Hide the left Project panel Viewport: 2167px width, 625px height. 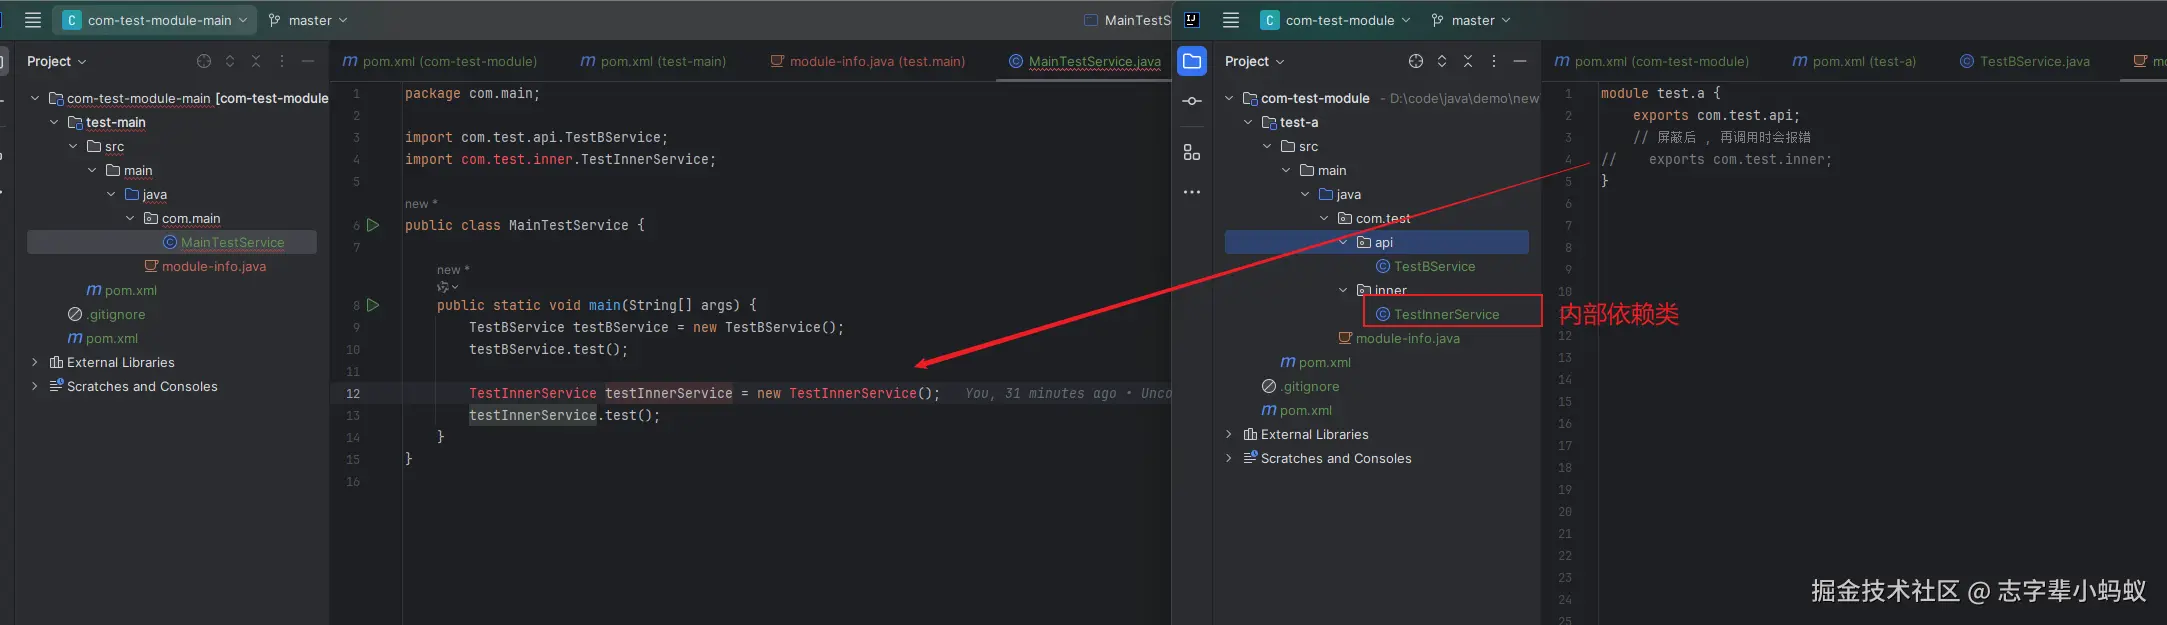point(308,61)
